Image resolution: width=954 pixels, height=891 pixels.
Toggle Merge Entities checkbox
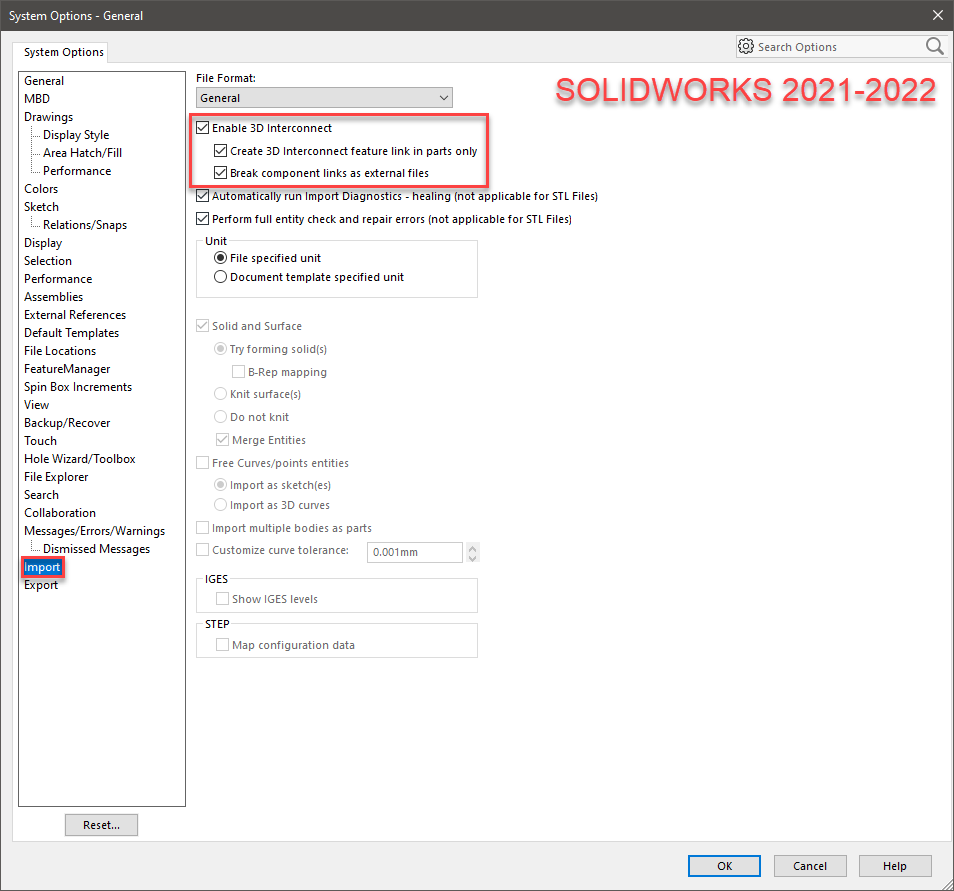point(223,439)
